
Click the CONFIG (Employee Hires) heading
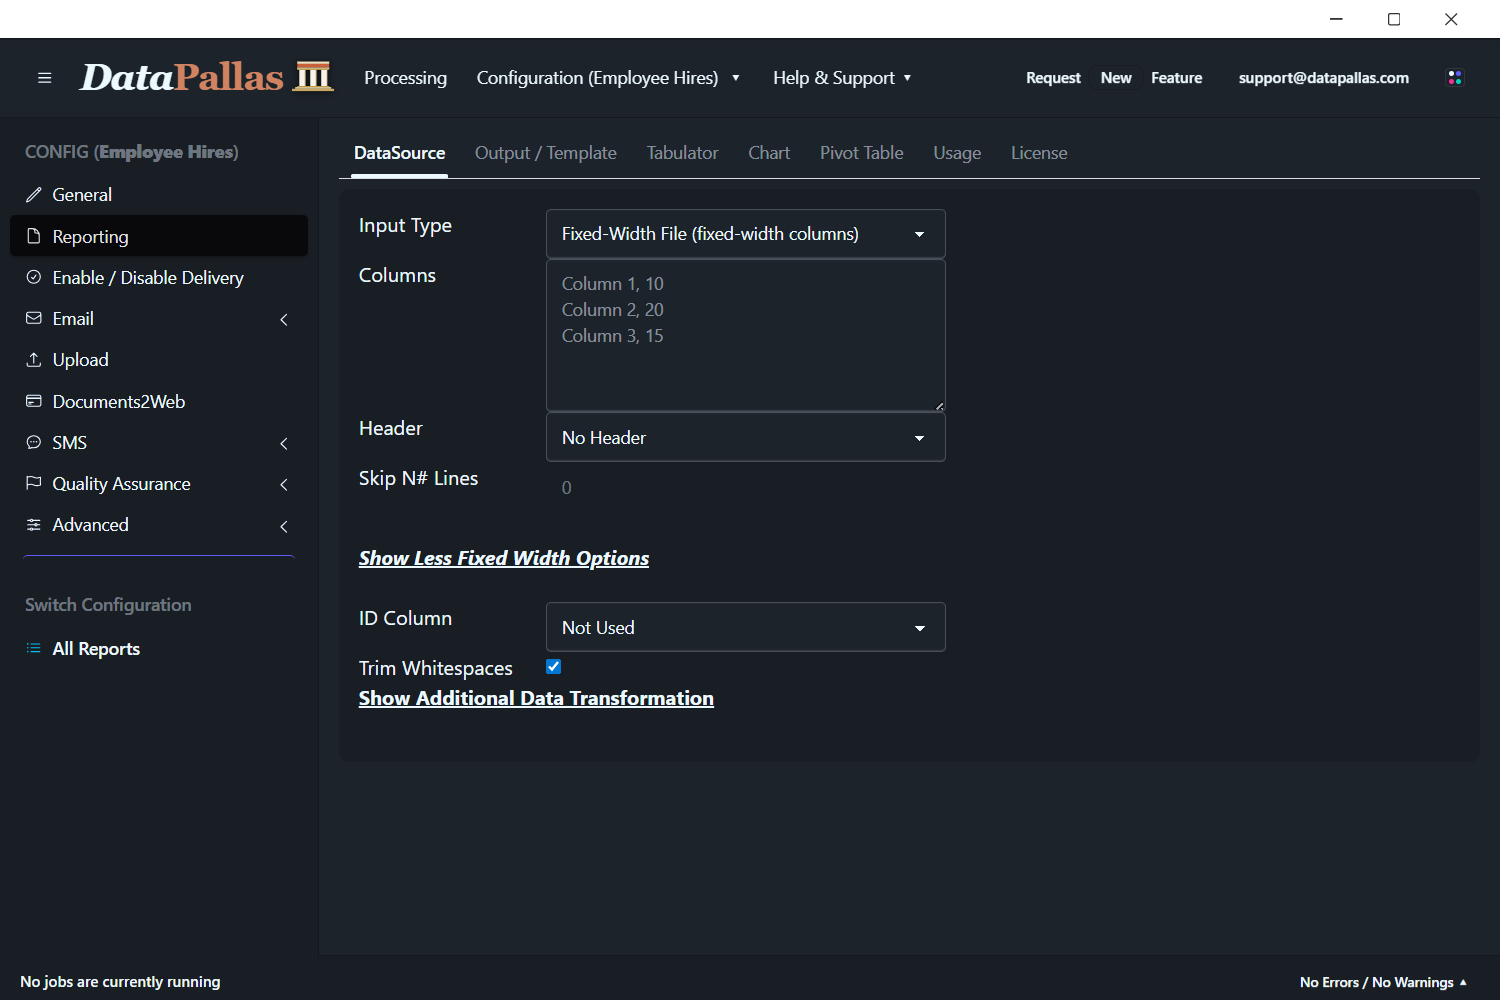coord(132,152)
